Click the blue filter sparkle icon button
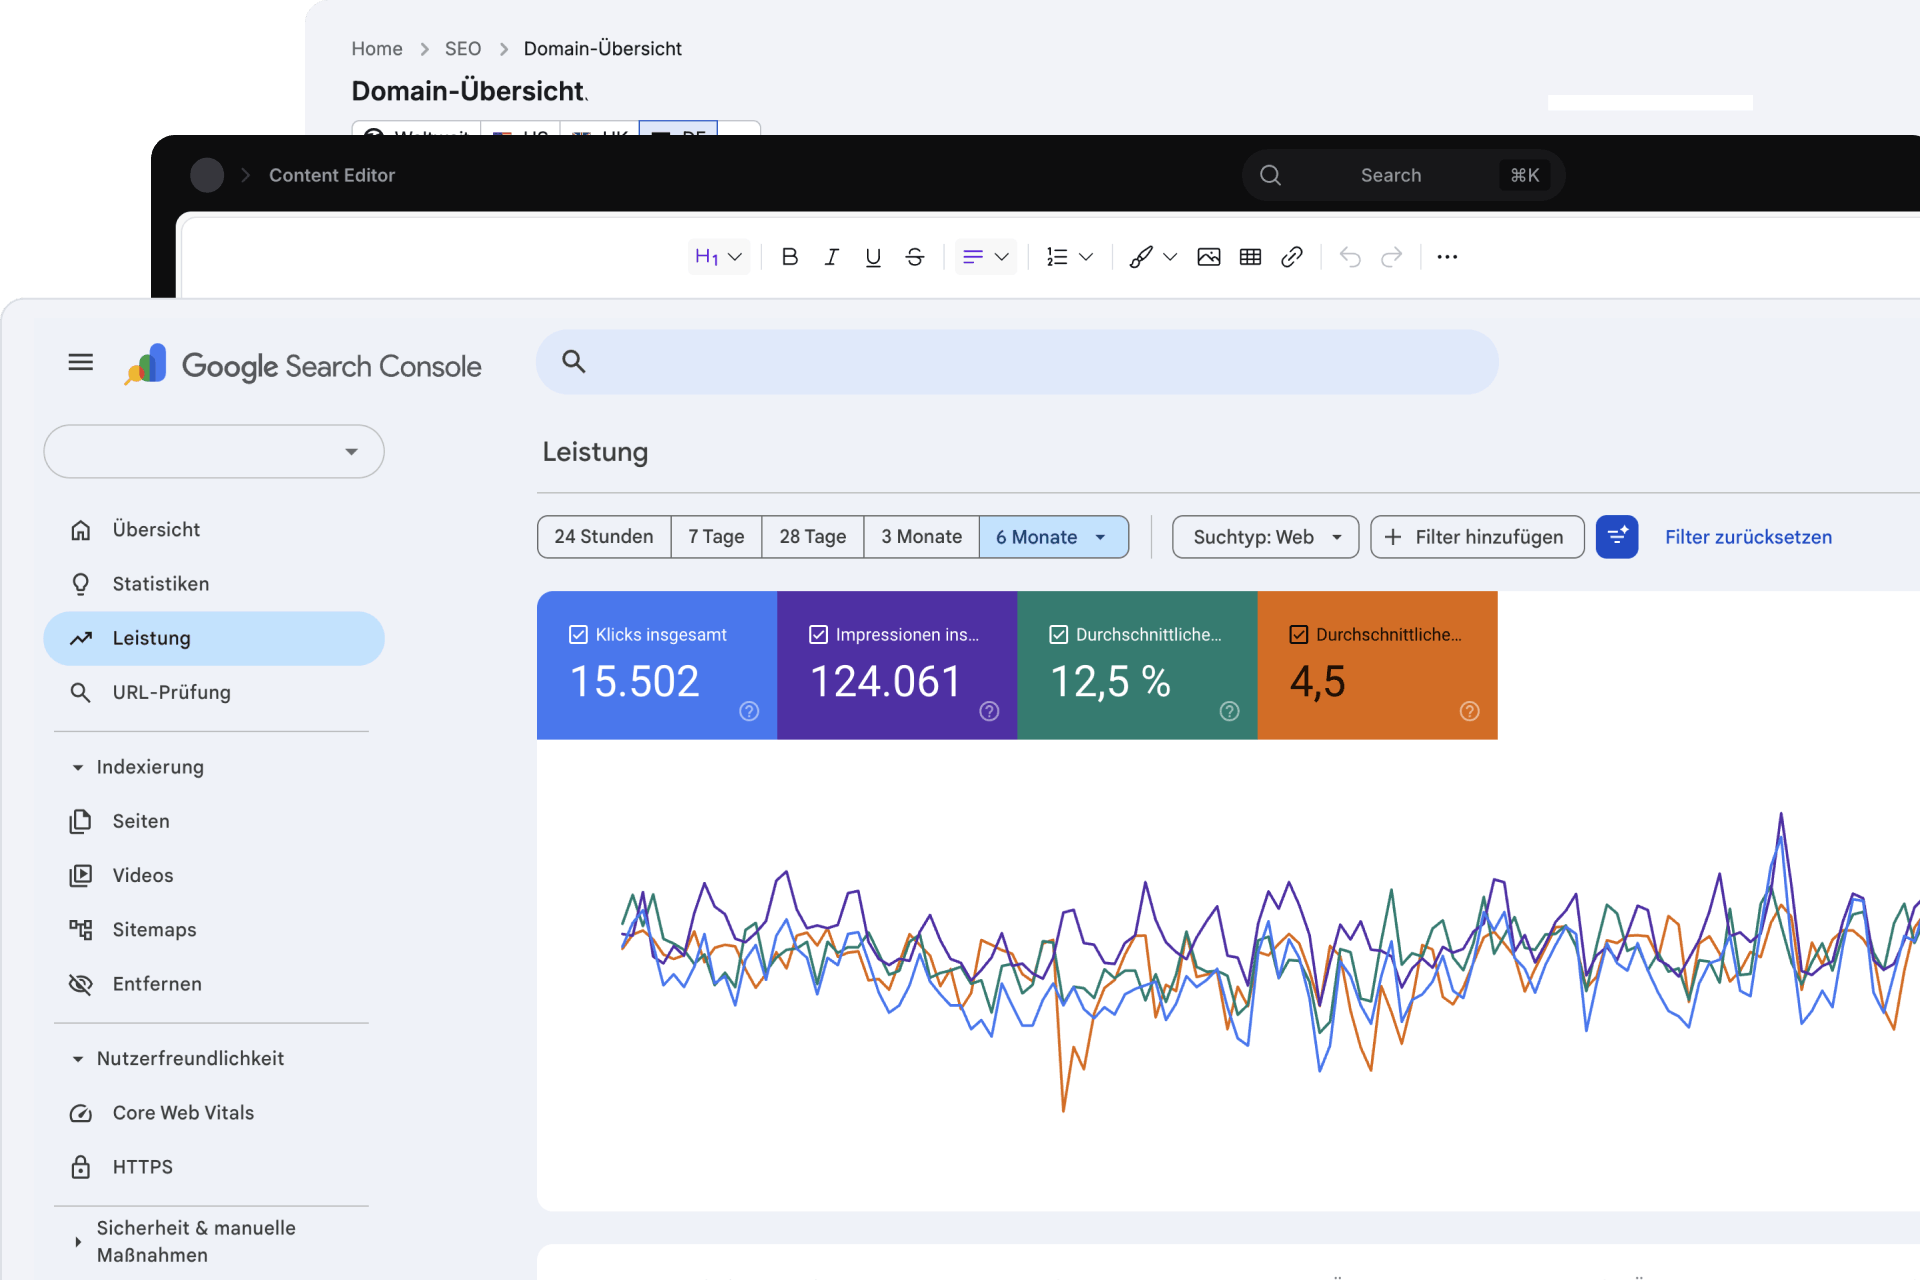Viewport: 1920px width, 1280px height. click(x=1617, y=537)
